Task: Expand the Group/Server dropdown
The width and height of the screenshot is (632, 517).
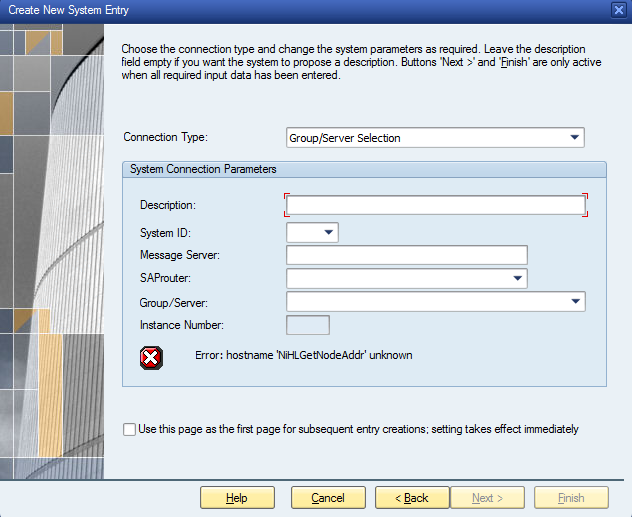Action: click(576, 301)
